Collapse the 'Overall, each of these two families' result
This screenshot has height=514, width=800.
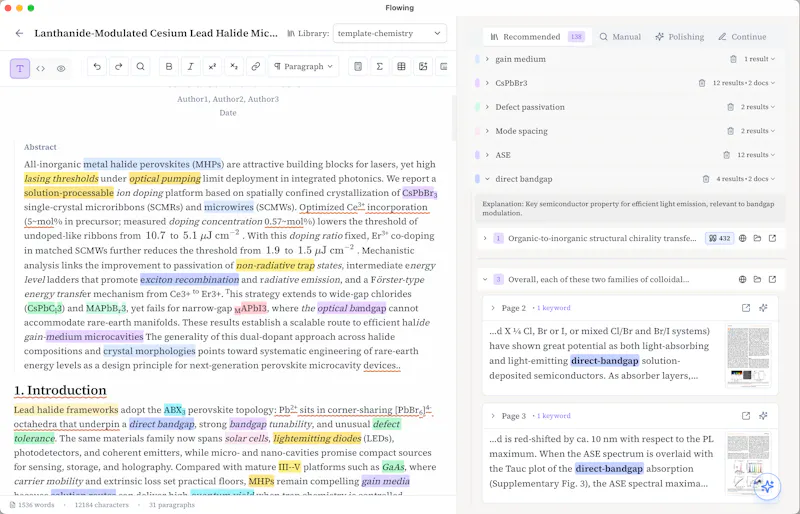coord(485,280)
